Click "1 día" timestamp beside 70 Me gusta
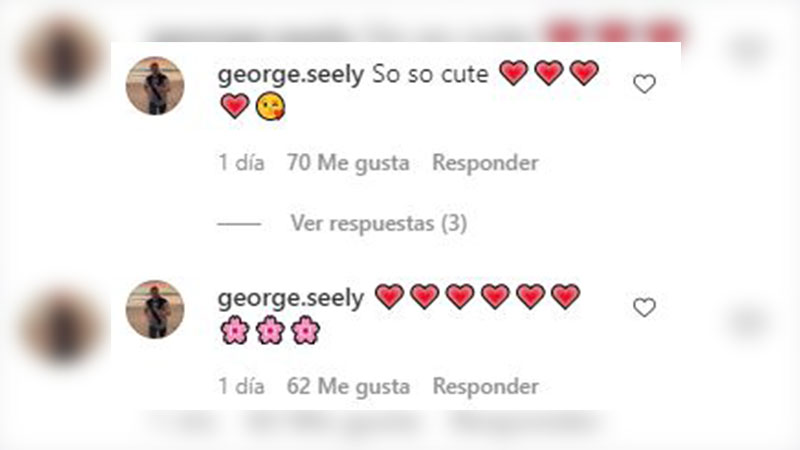800x450 pixels. 241,163
